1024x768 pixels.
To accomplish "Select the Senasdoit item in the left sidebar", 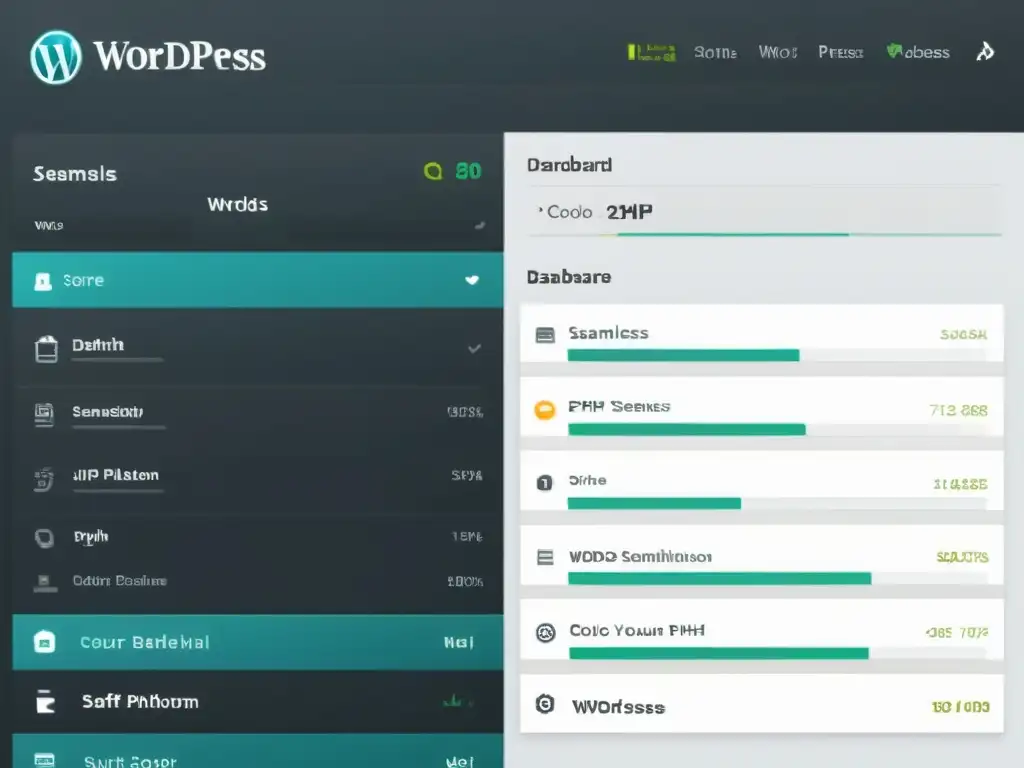I will [108, 412].
